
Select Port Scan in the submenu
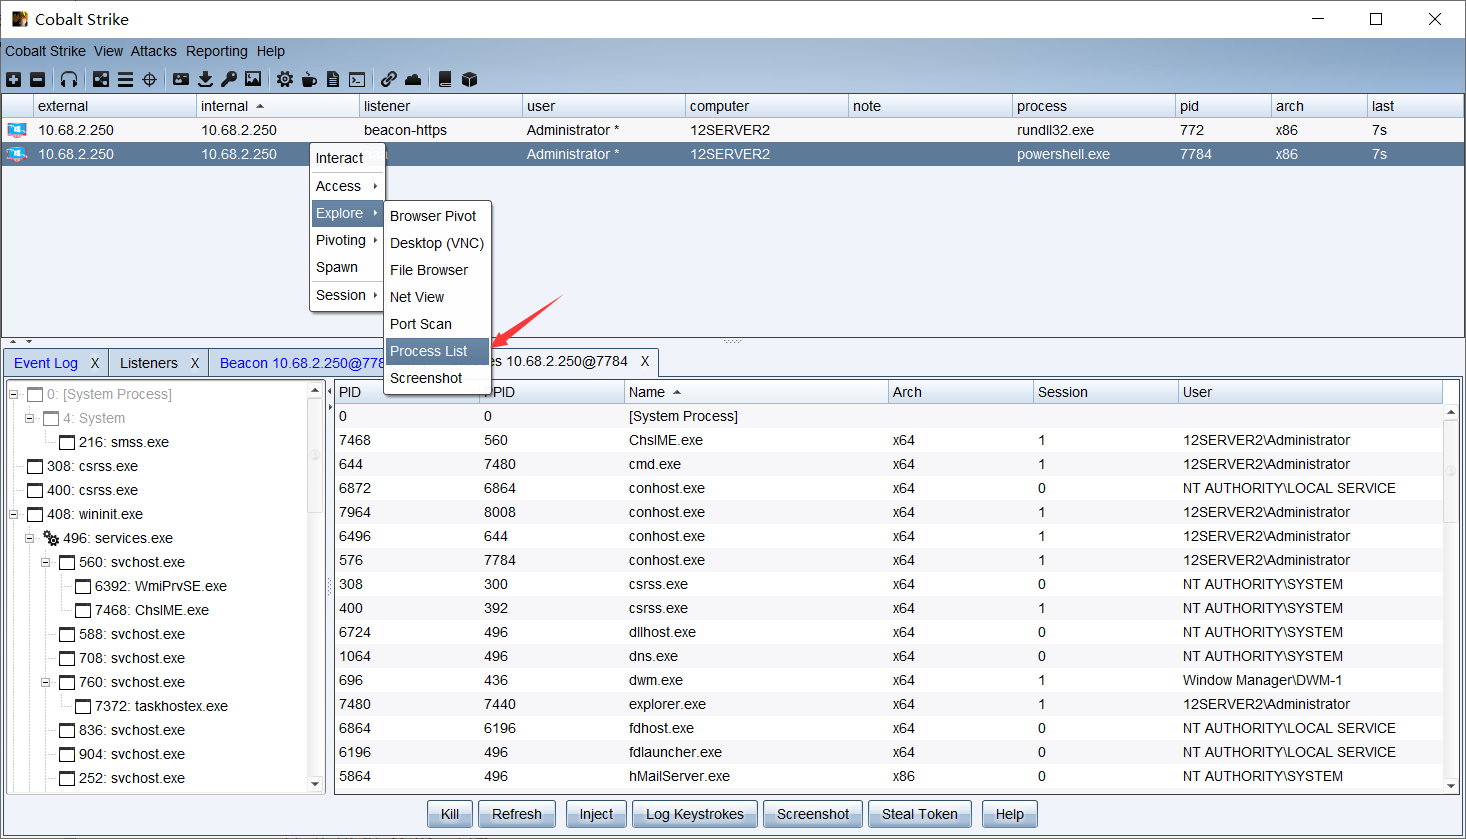pos(438,324)
